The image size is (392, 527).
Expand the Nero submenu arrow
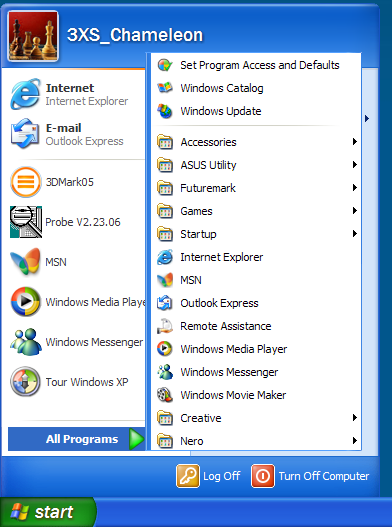[x=354, y=440]
